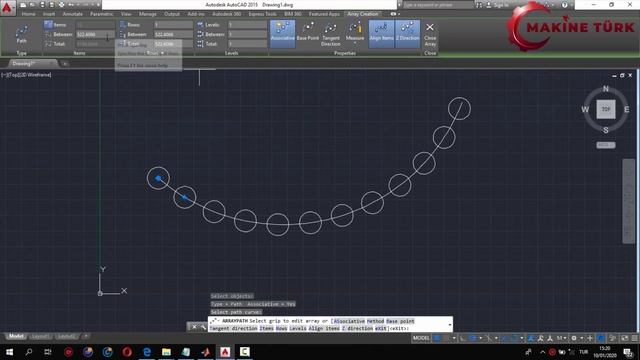Open the Opera browser taskbar icon
The height and width of the screenshot is (360, 640).
click(127, 352)
